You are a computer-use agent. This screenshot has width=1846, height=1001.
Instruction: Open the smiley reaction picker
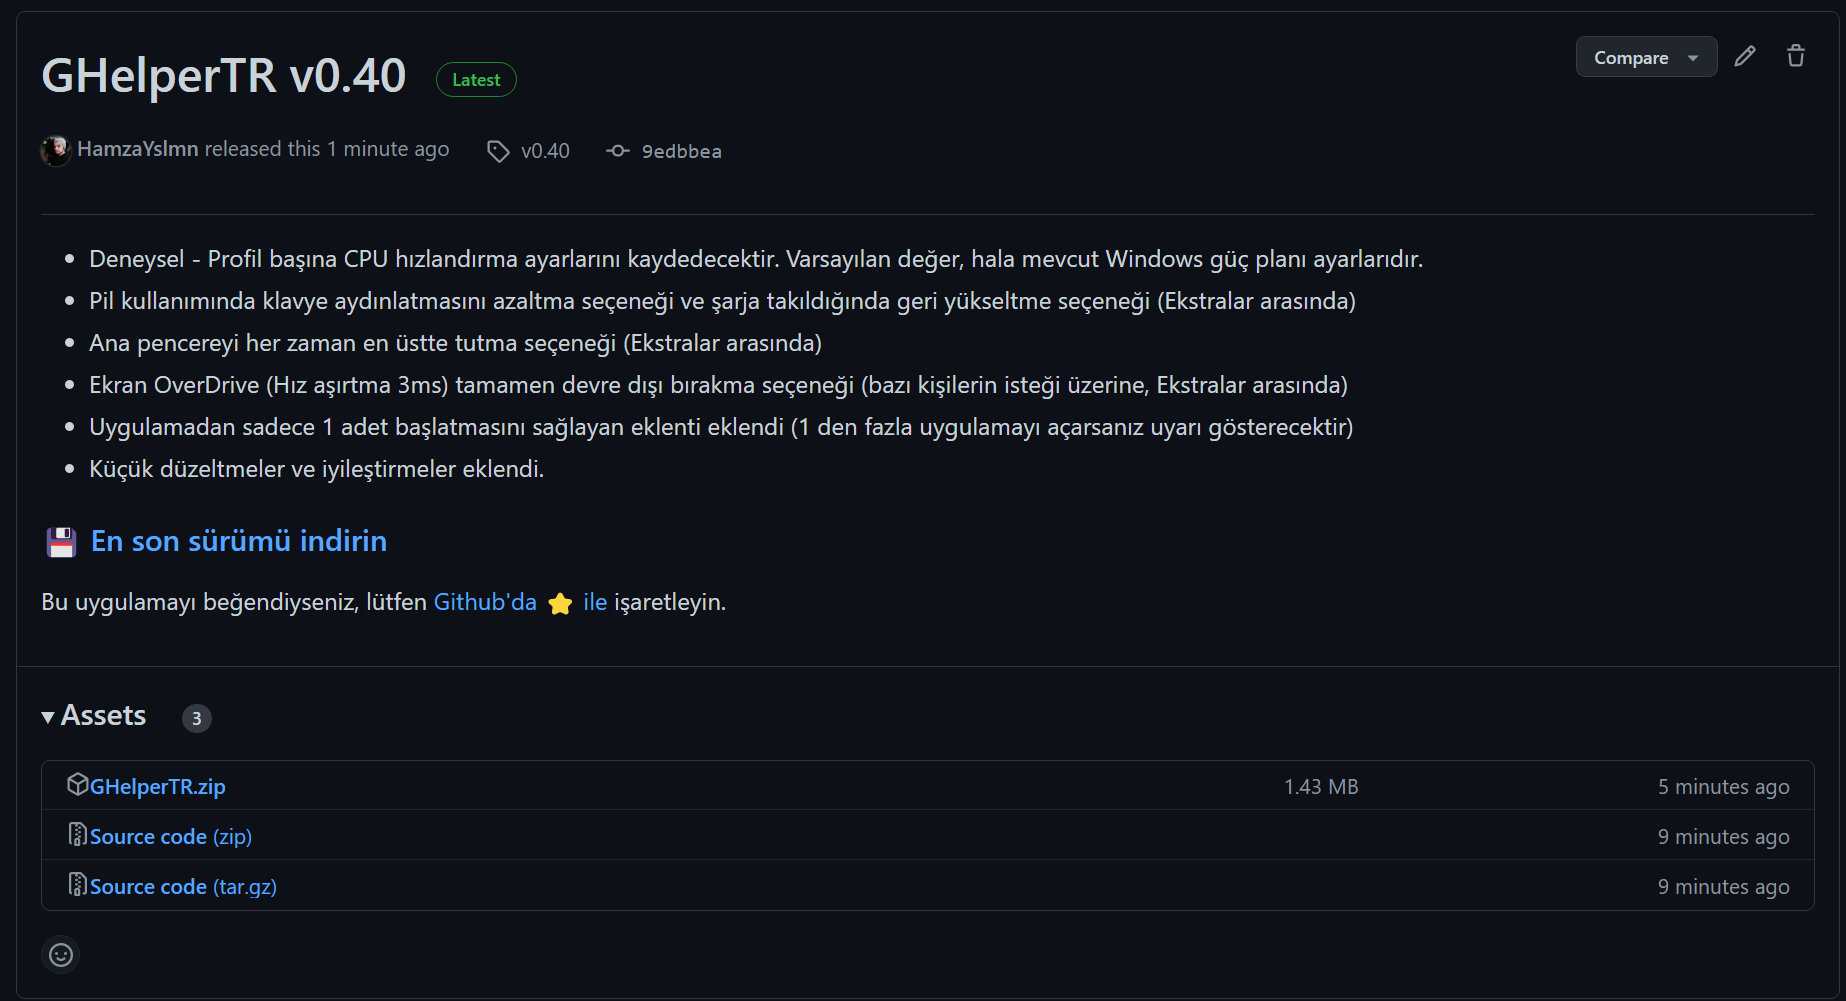[x=61, y=955]
